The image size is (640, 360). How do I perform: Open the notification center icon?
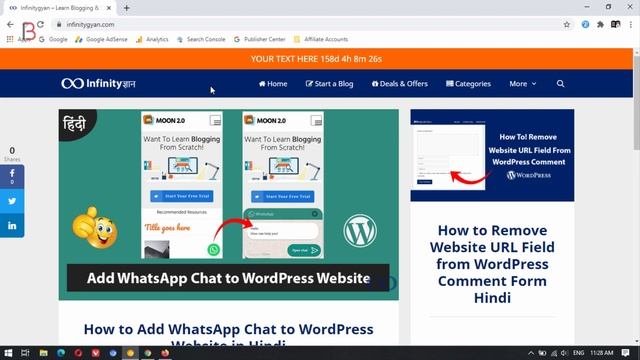tap(625, 353)
